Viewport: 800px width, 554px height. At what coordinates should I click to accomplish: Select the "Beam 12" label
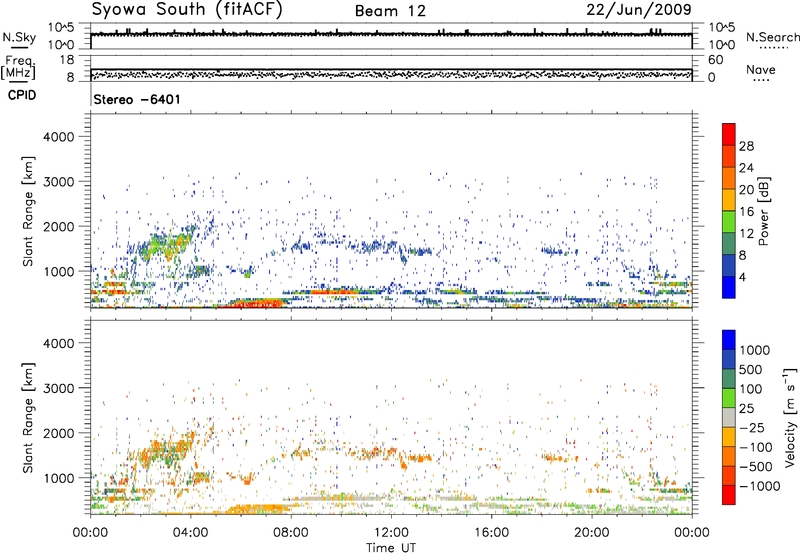pos(390,11)
